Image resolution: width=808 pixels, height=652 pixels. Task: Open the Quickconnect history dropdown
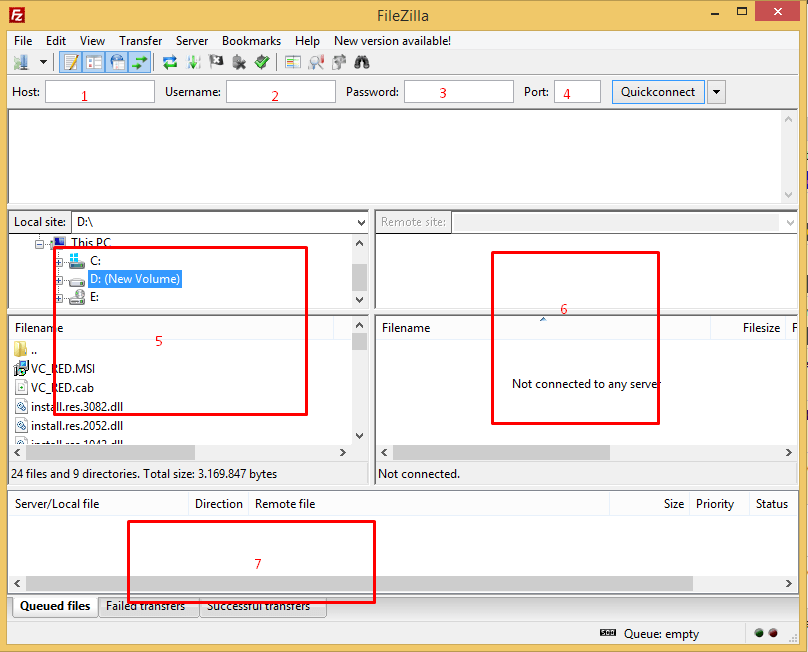716,91
